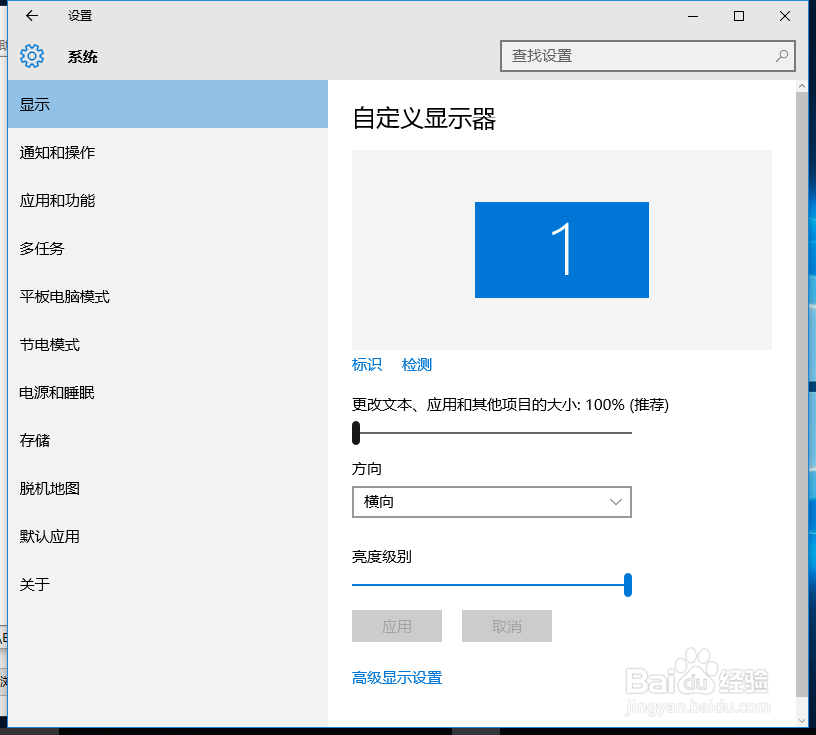Click the brightness level slider thumb

(x=628, y=585)
